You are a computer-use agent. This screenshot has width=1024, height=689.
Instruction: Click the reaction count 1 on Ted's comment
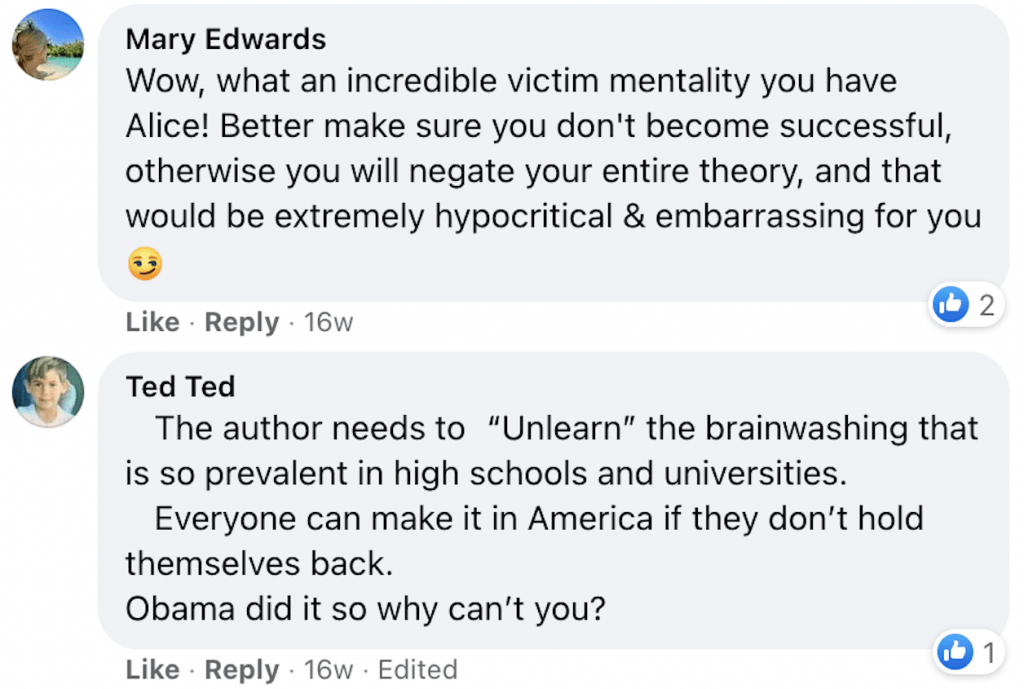988,652
